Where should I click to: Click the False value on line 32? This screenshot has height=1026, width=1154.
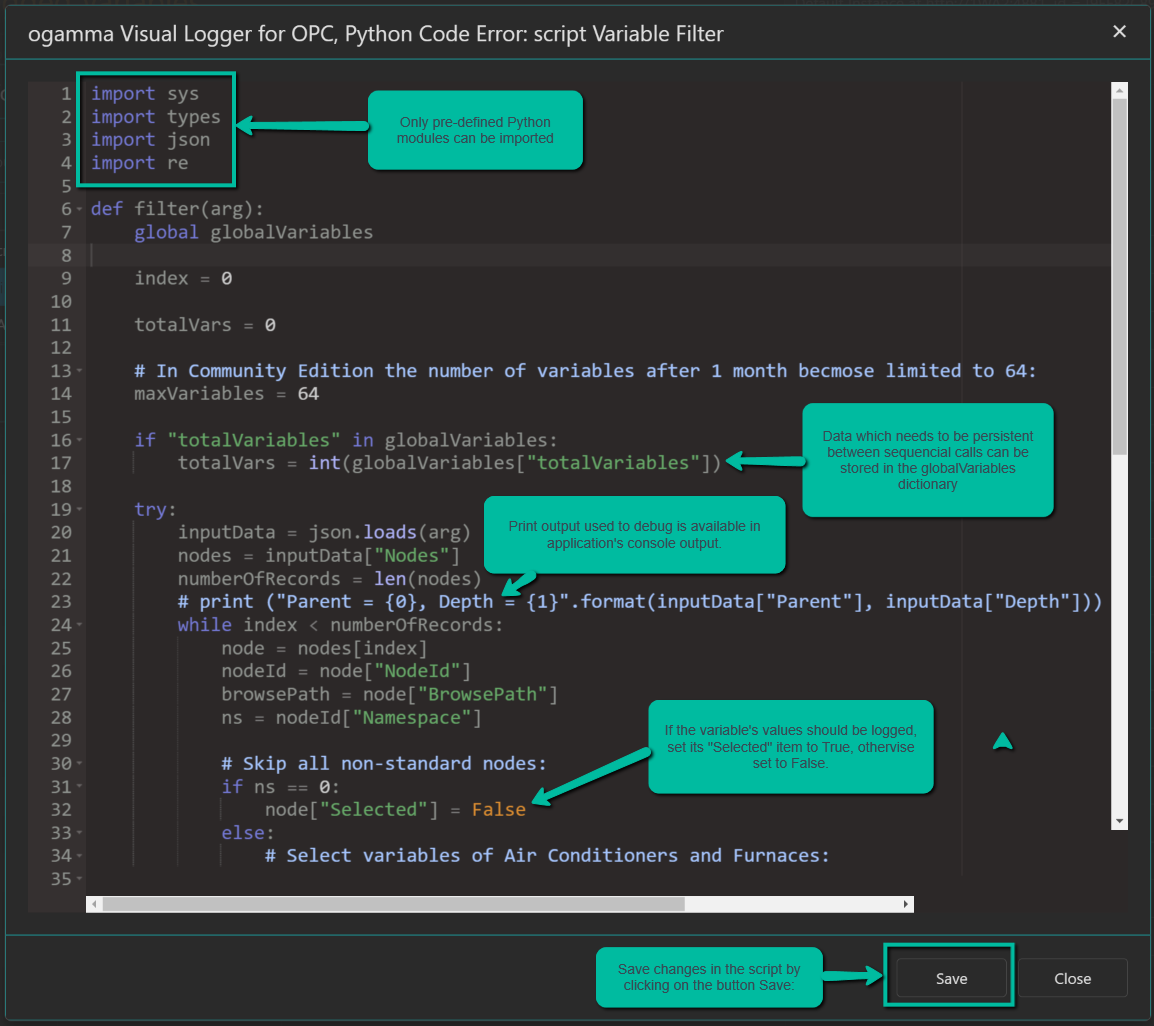[x=498, y=810]
